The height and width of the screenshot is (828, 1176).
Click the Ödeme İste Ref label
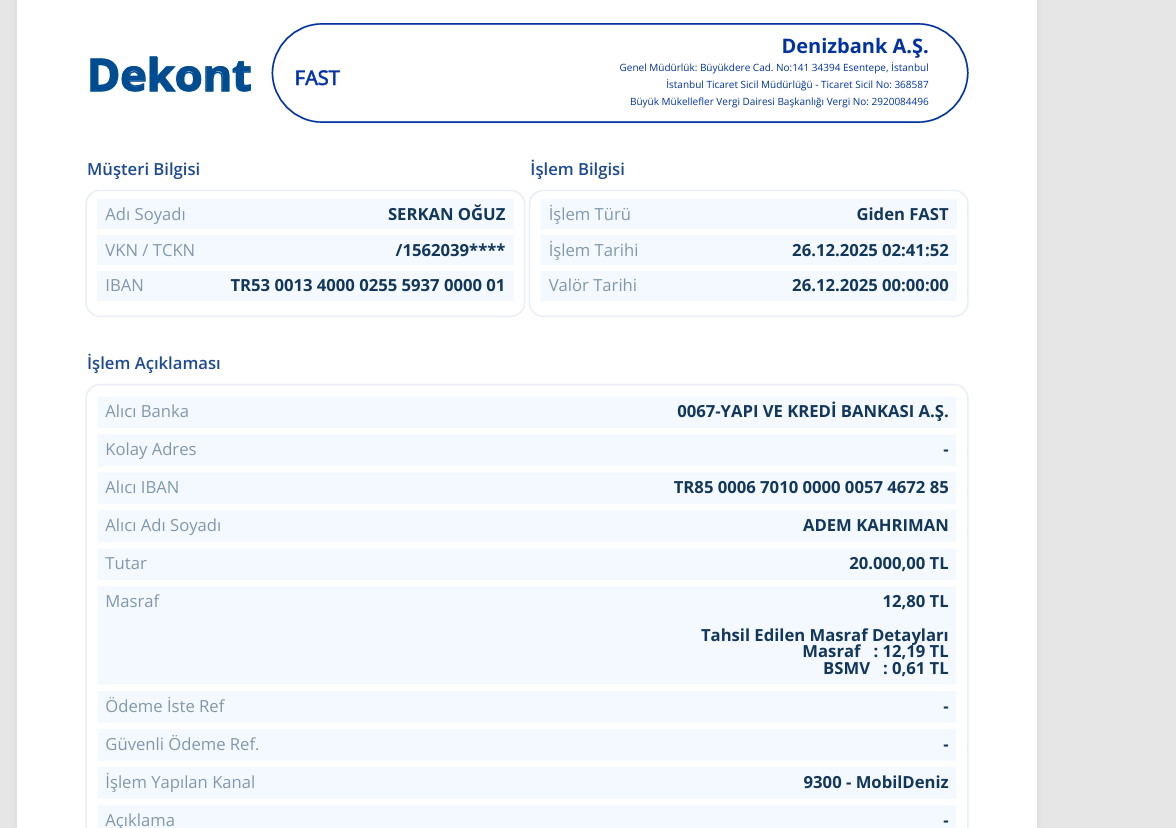164,706
